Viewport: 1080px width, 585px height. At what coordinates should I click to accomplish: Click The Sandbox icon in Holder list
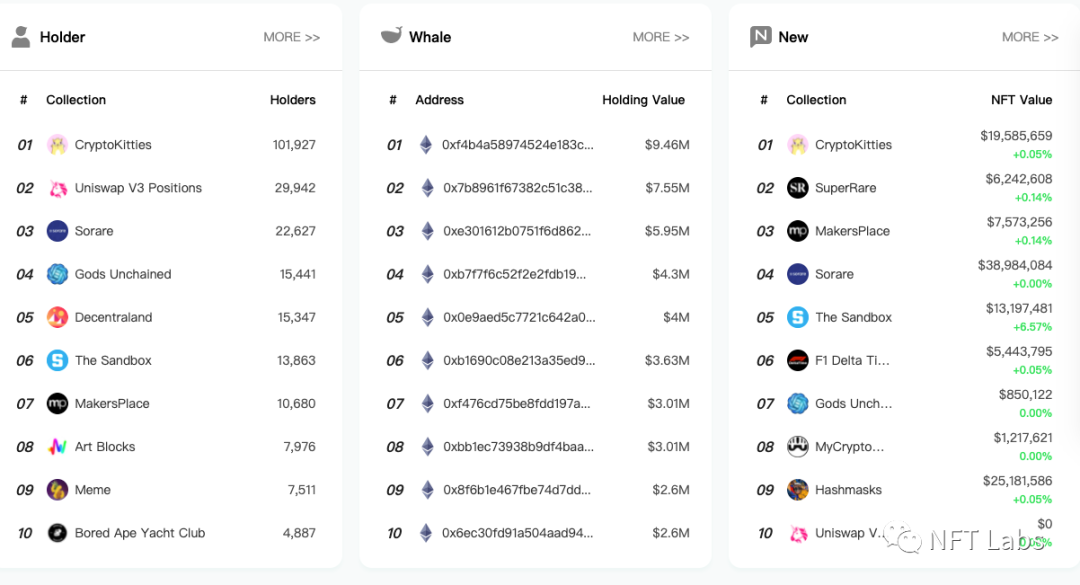(57, 360)
